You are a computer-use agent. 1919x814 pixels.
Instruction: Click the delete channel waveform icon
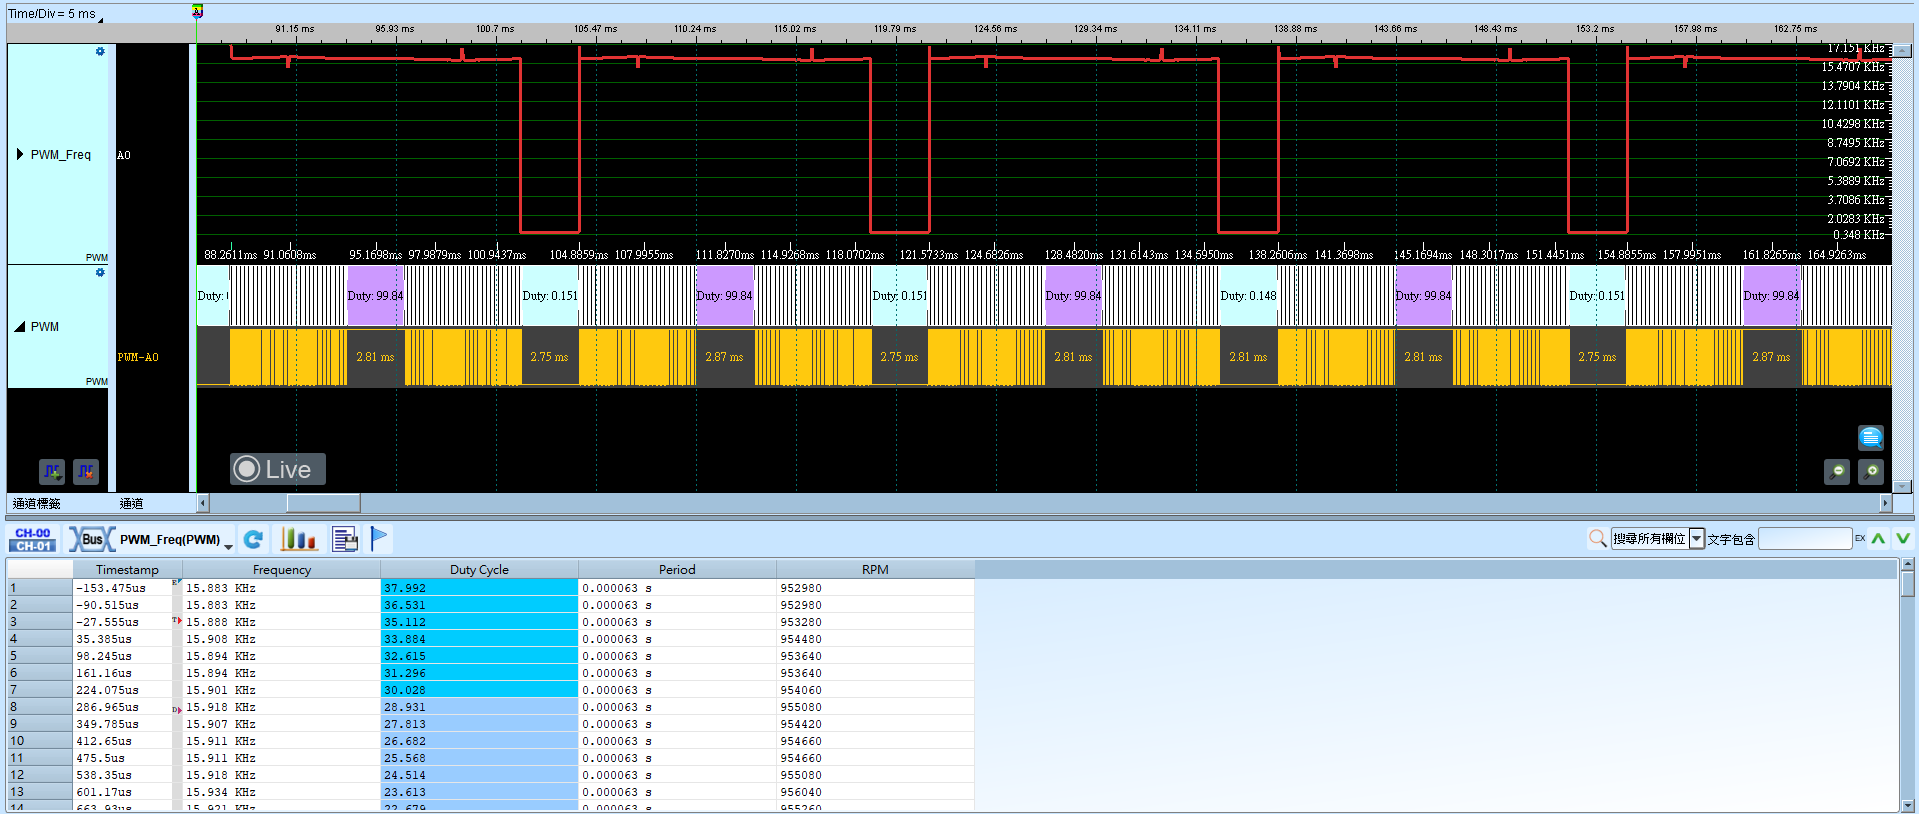pyautogui.click(x=86, y=471)
